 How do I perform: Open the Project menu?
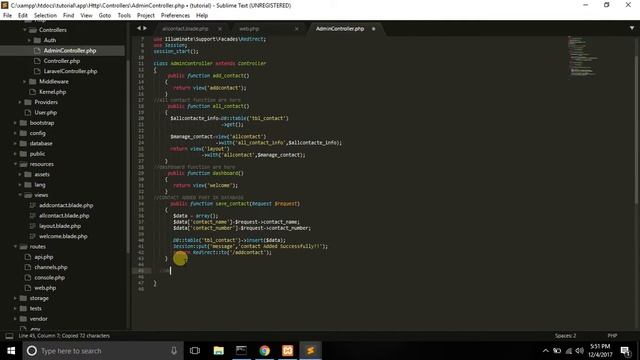click(146, 16)
